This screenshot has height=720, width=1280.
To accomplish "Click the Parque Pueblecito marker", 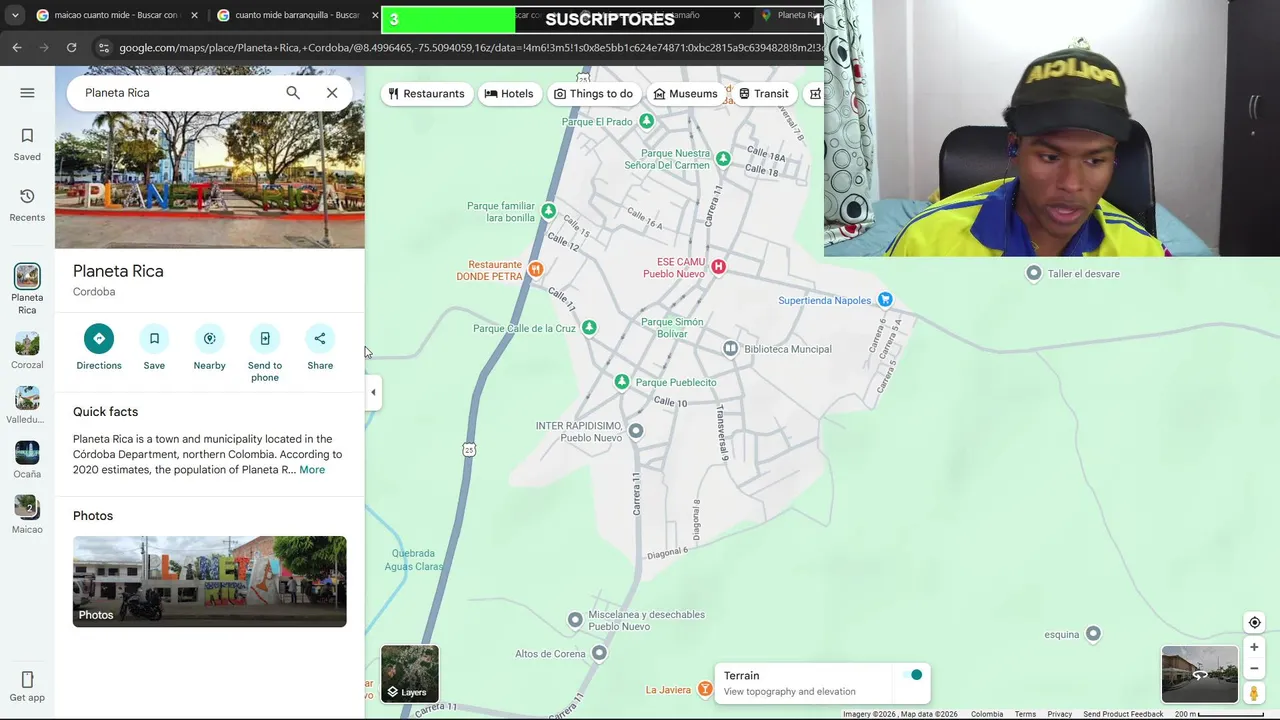I will [x=622, y=382].
